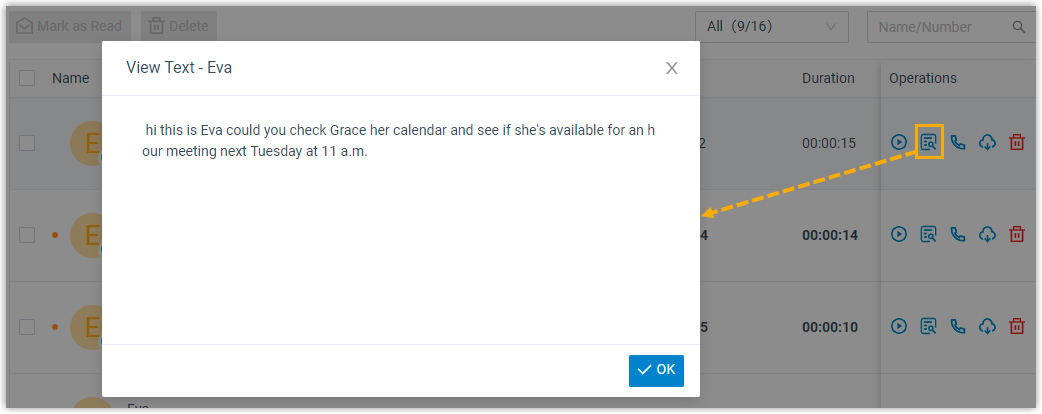Click the Mark as Read button
Viewport: 1042px width, 414px height.
(x=70, y=26)
